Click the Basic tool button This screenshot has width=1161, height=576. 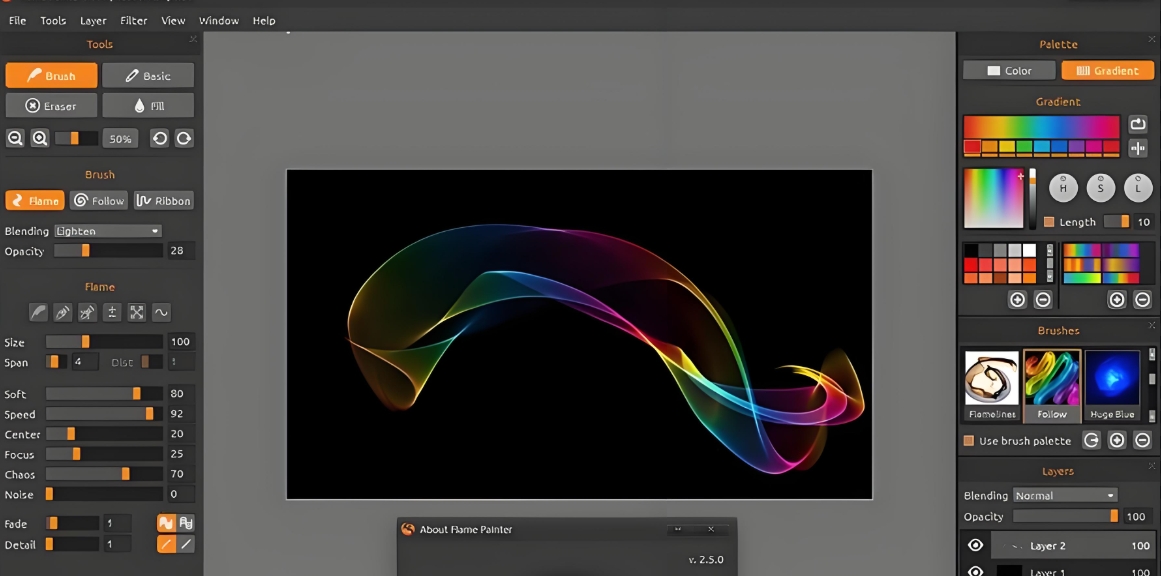coord(148,76)
